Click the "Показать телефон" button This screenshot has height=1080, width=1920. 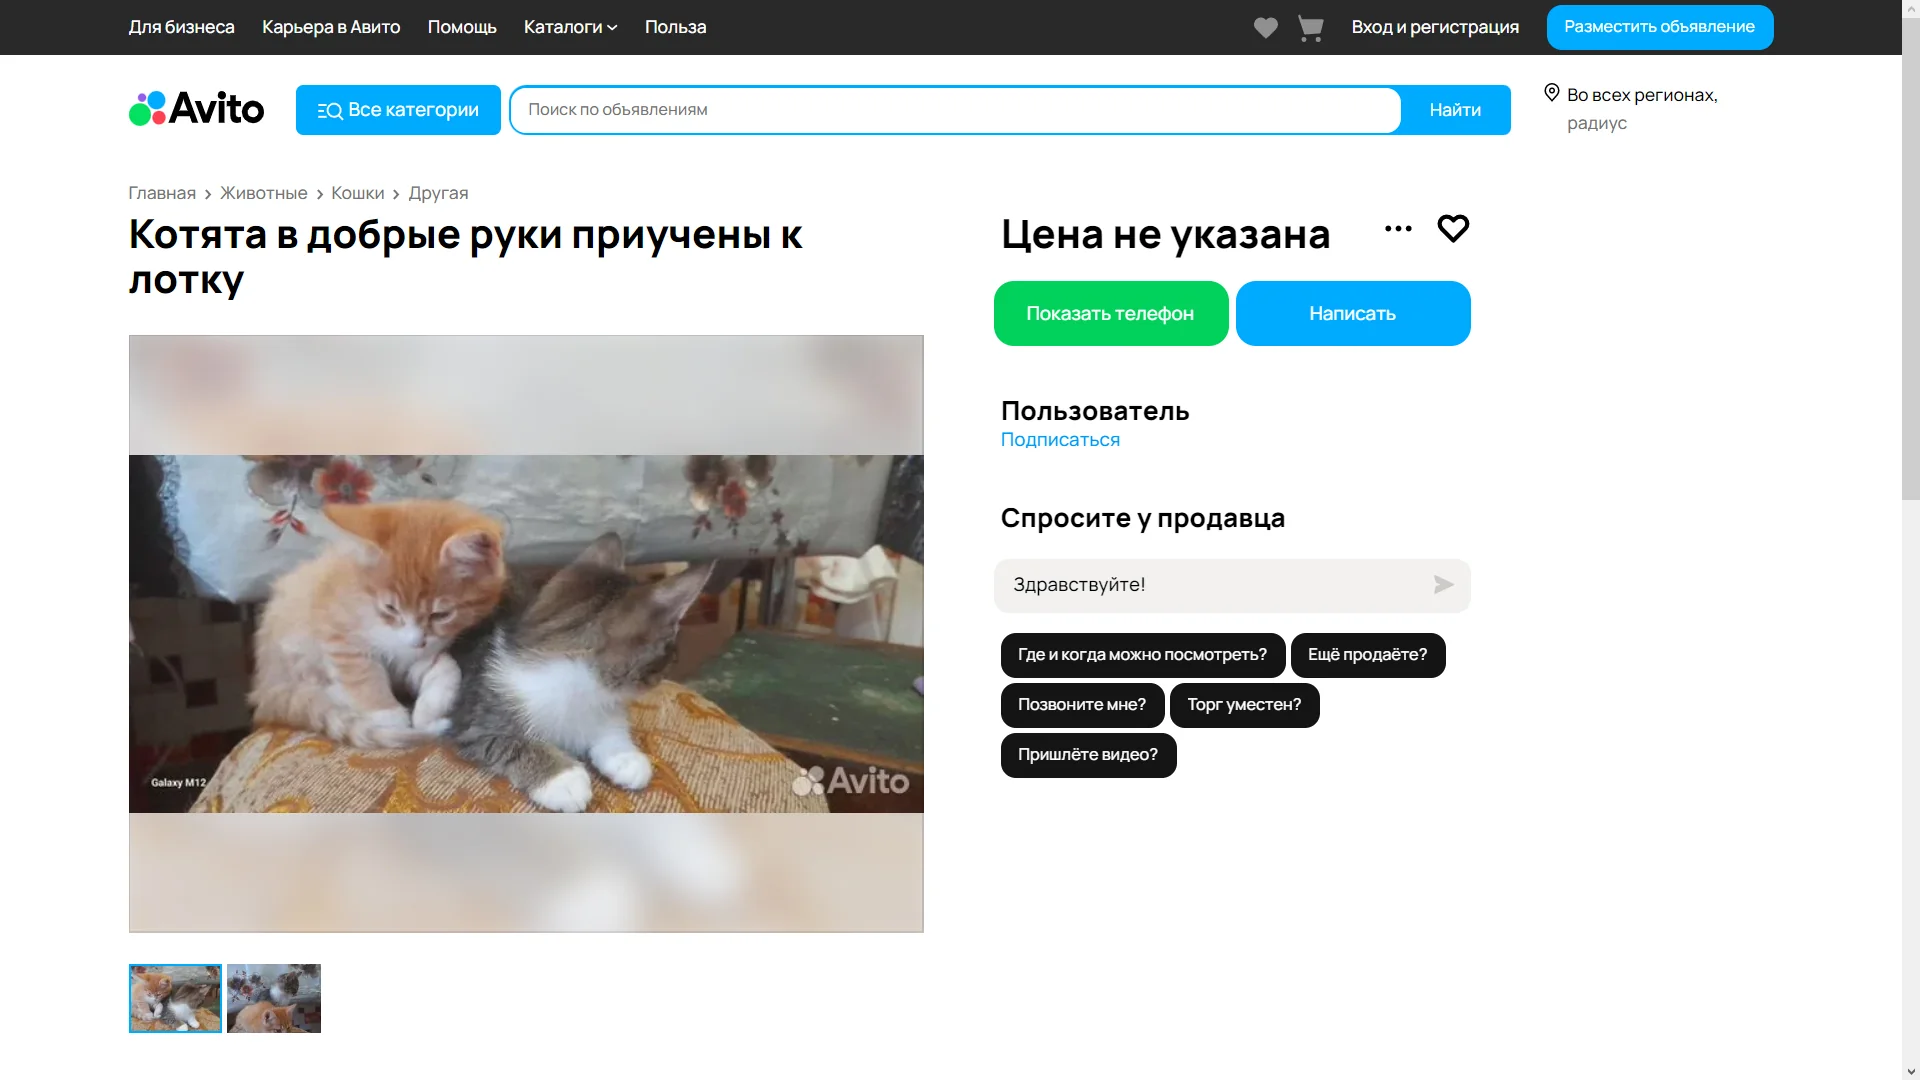(1110, 313)
